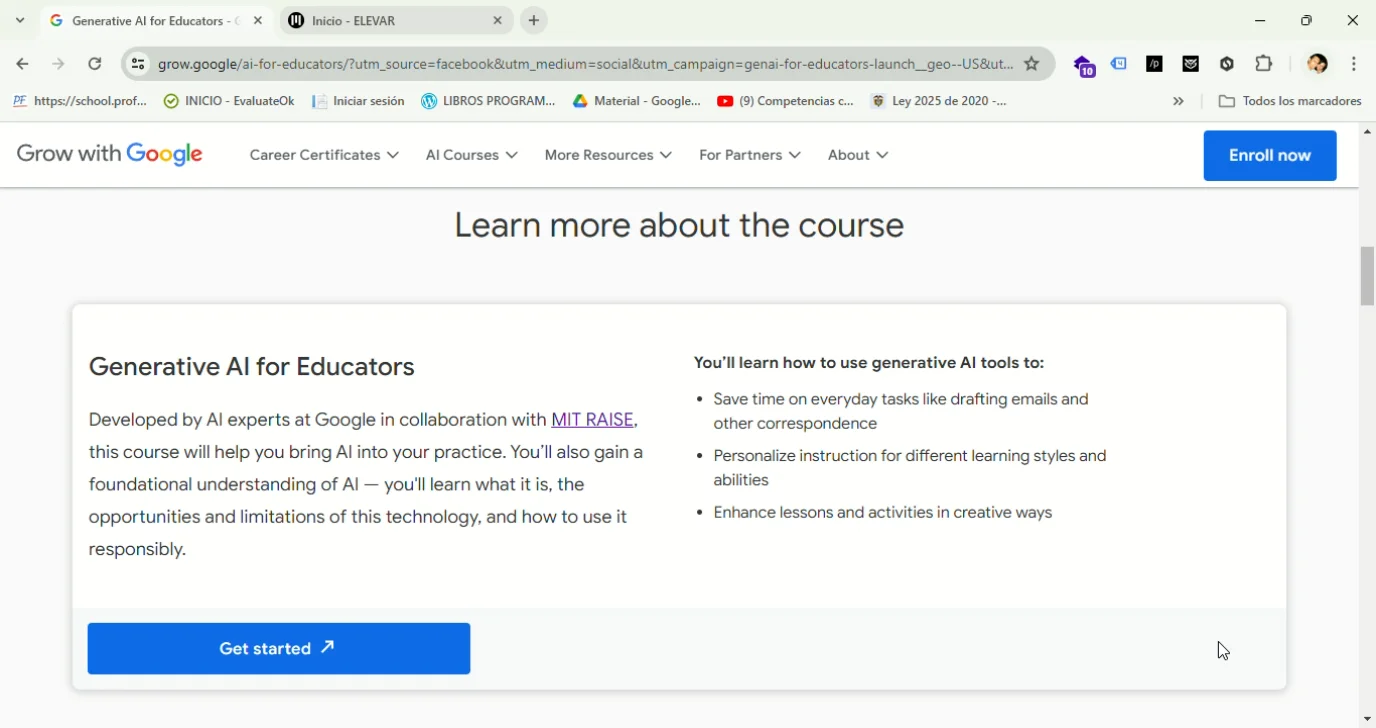
Task: Expand For Partners menu
Action: point(750,155)
